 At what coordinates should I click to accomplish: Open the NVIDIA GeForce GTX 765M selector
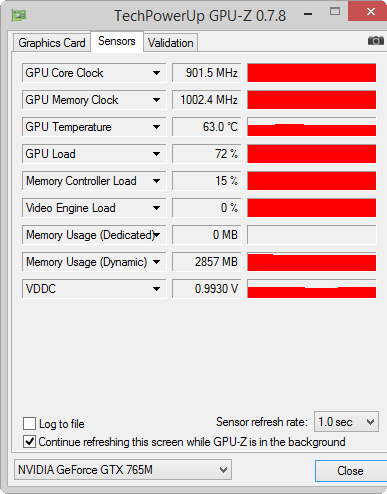123,470
